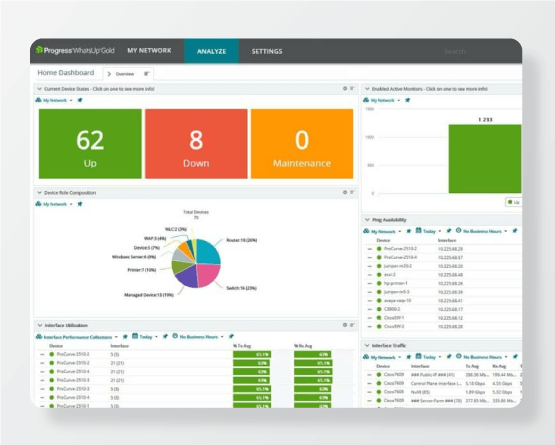
Task: Click the esxi-2 status dot
Action: coord(379,275)
